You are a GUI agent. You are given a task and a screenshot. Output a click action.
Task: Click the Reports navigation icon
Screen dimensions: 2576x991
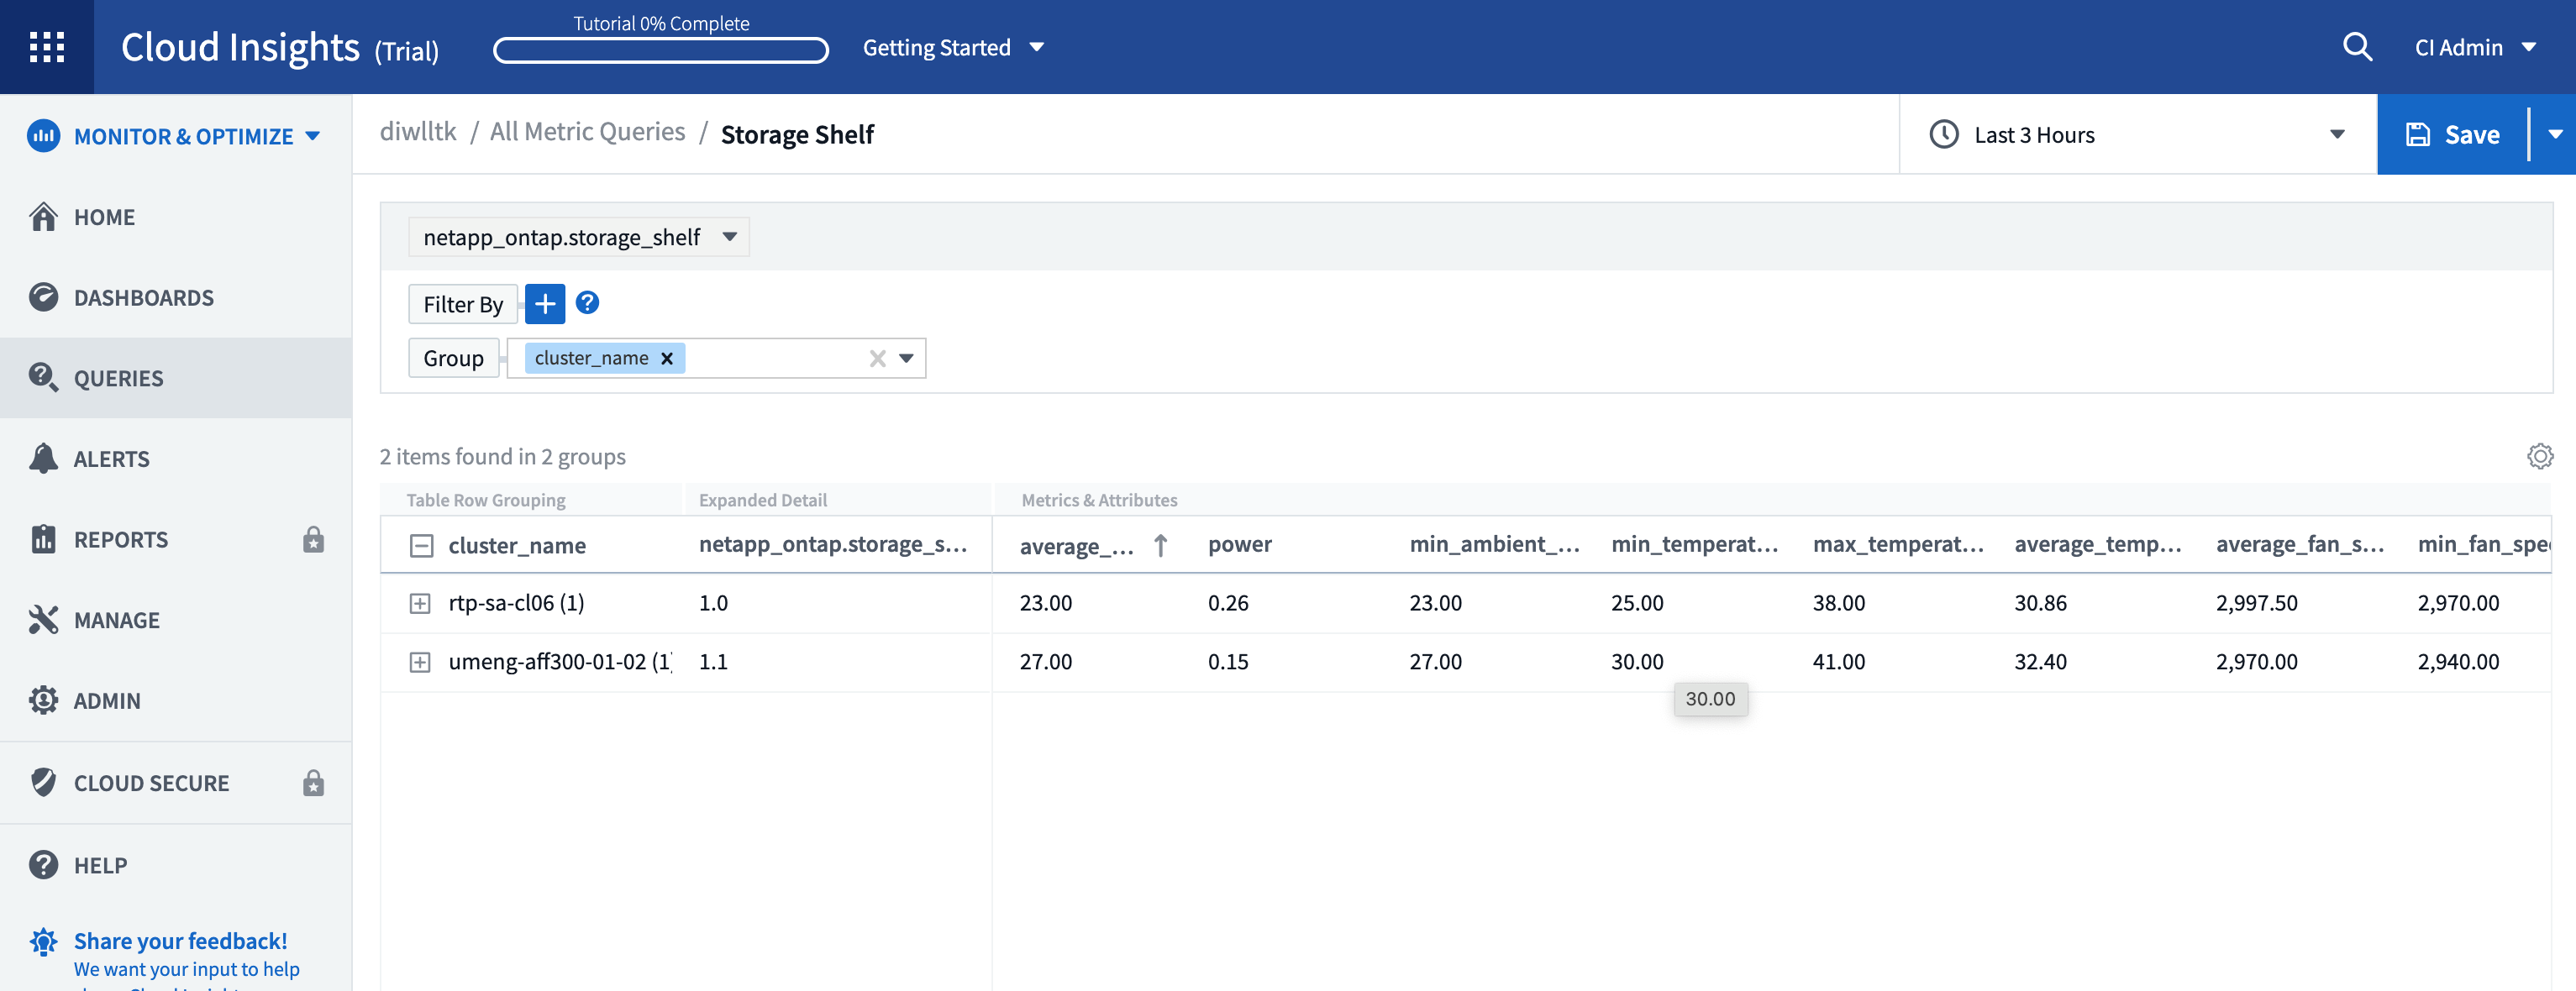[45, 537]
